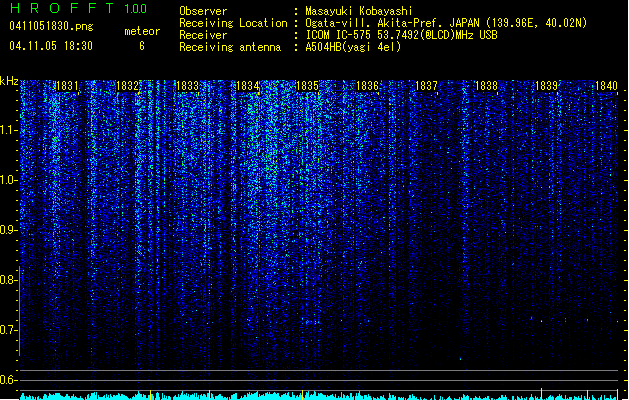Click the 1835 time marker

pyautogui.click(x=307, y=86)
